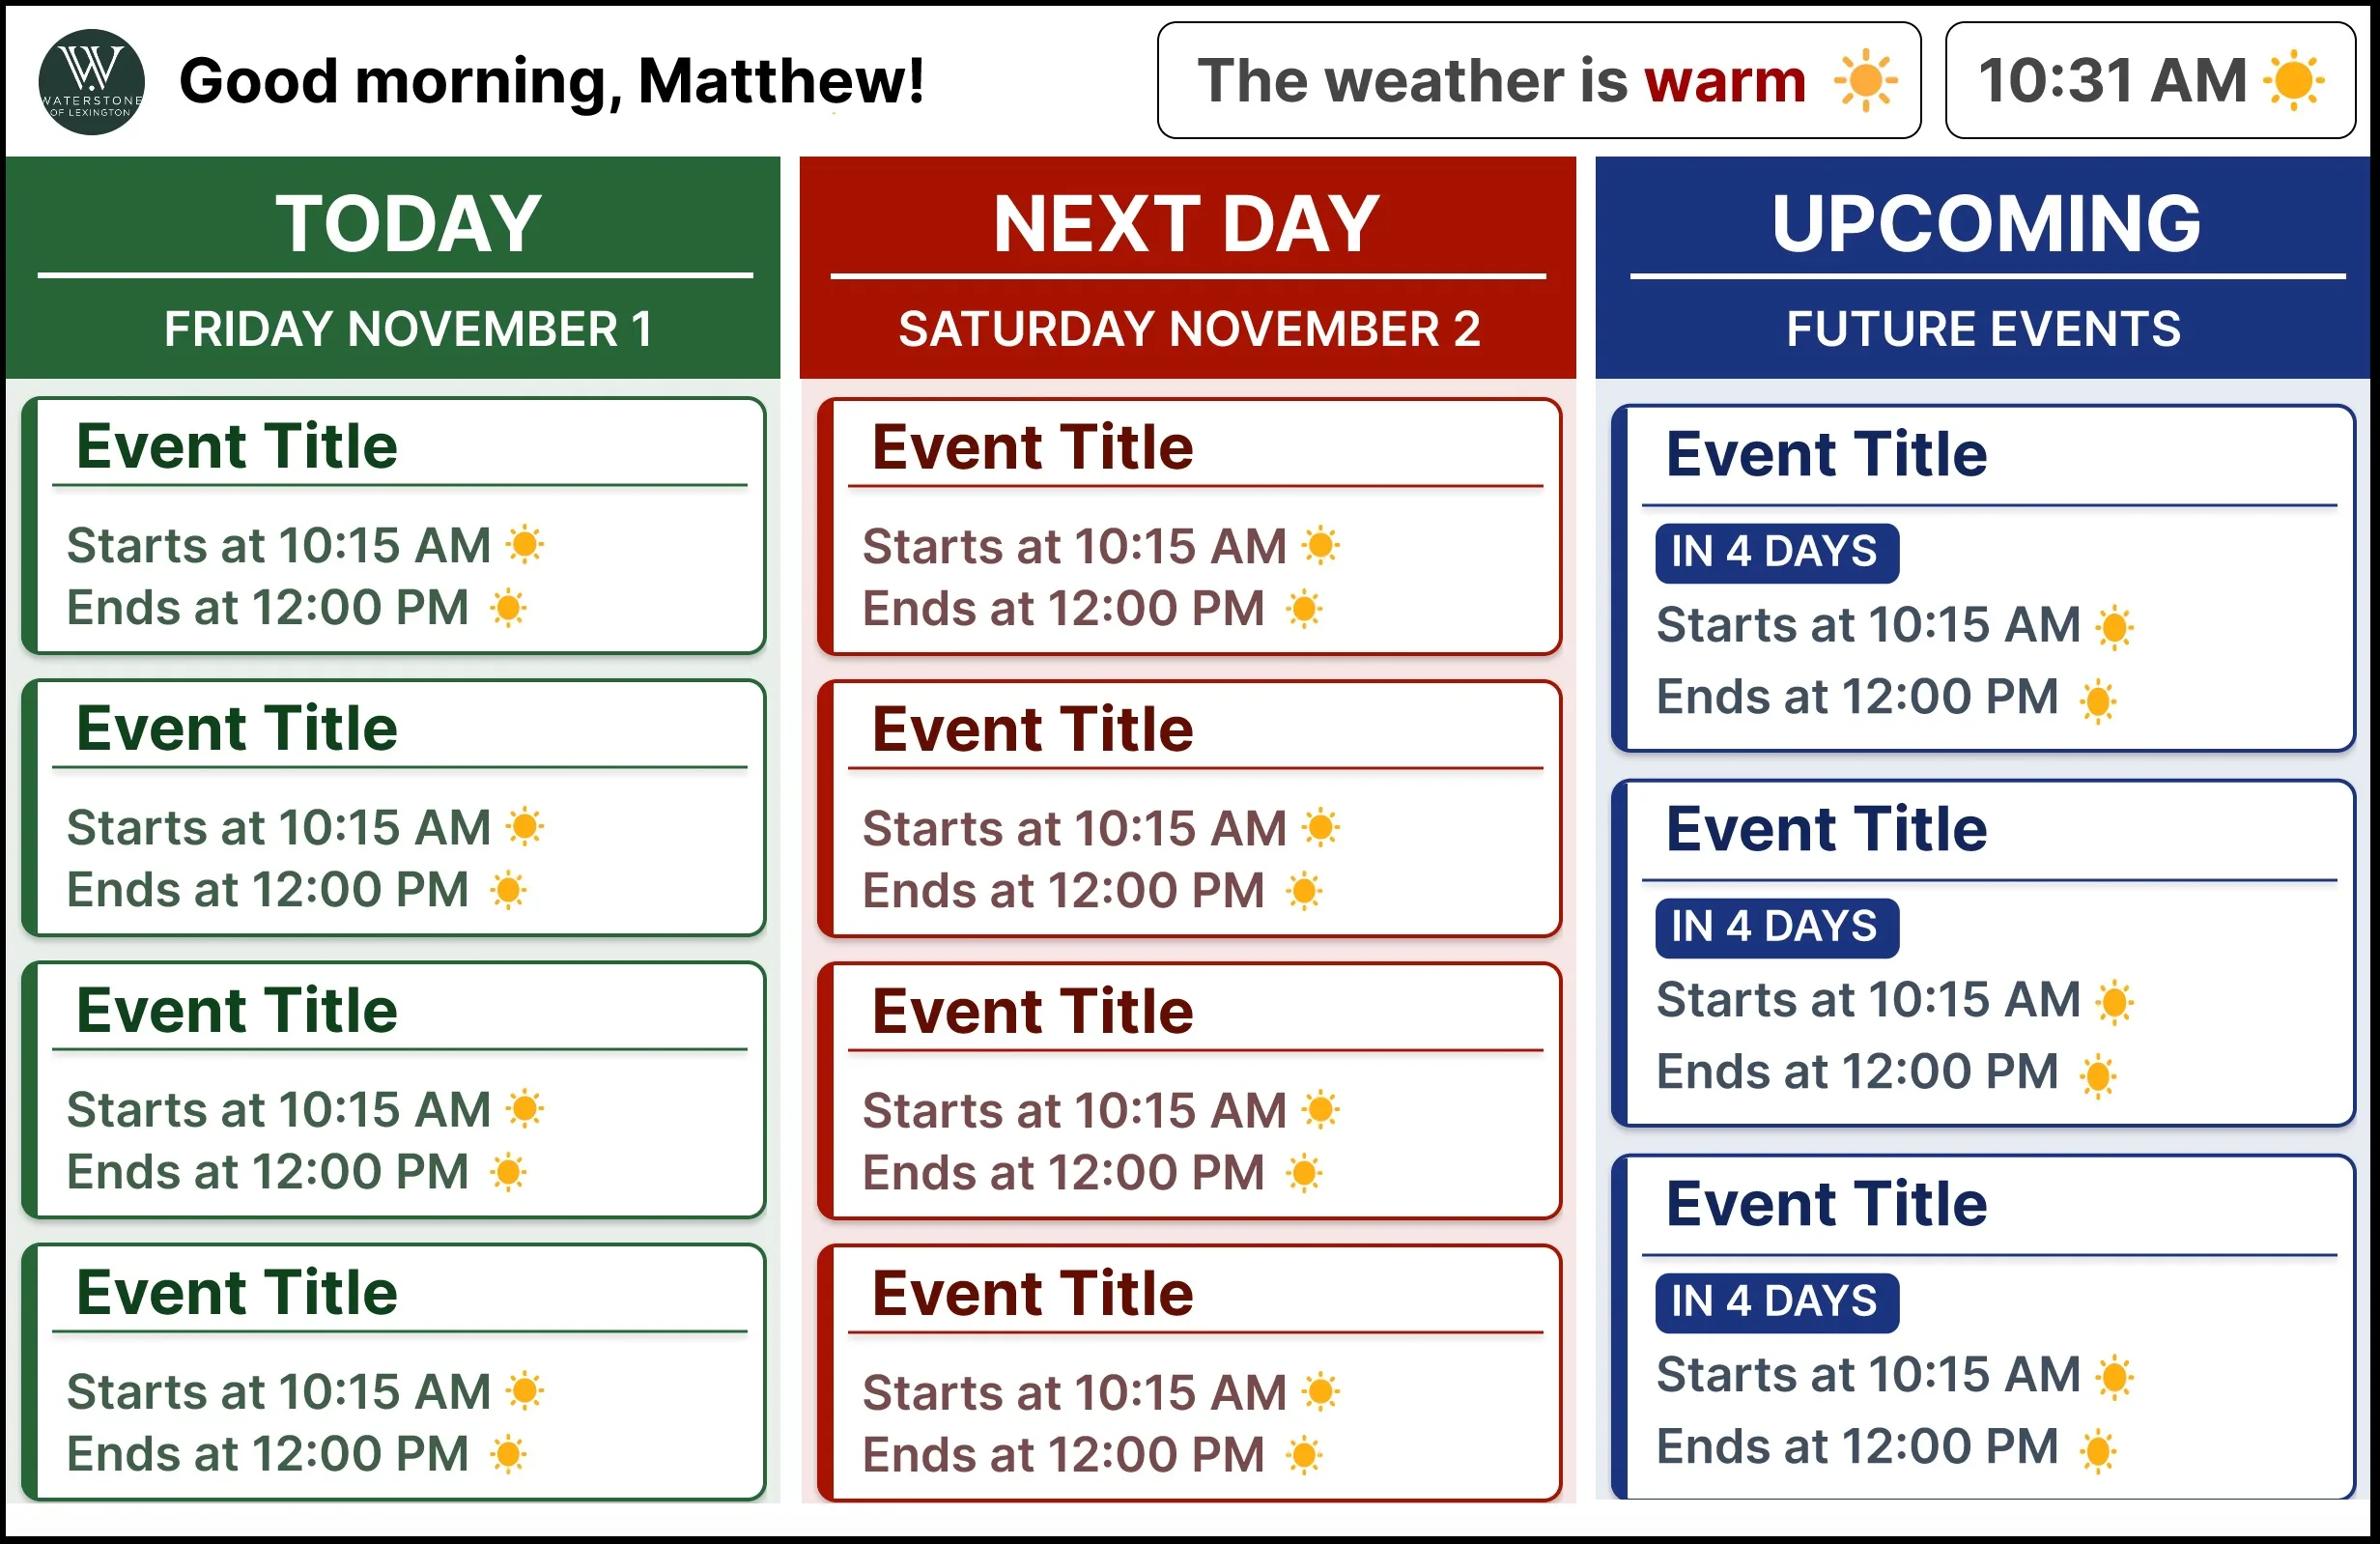Click start-time sun icon in third Next Day event
Screen dimensions: 2380x1544
(x=1320, y=1110)
